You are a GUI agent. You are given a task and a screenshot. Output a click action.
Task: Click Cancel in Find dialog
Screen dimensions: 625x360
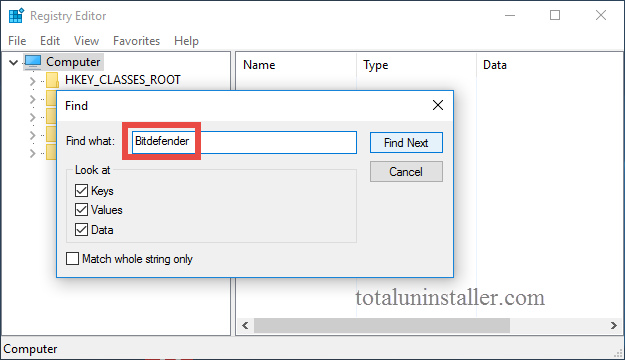(406, 172)
